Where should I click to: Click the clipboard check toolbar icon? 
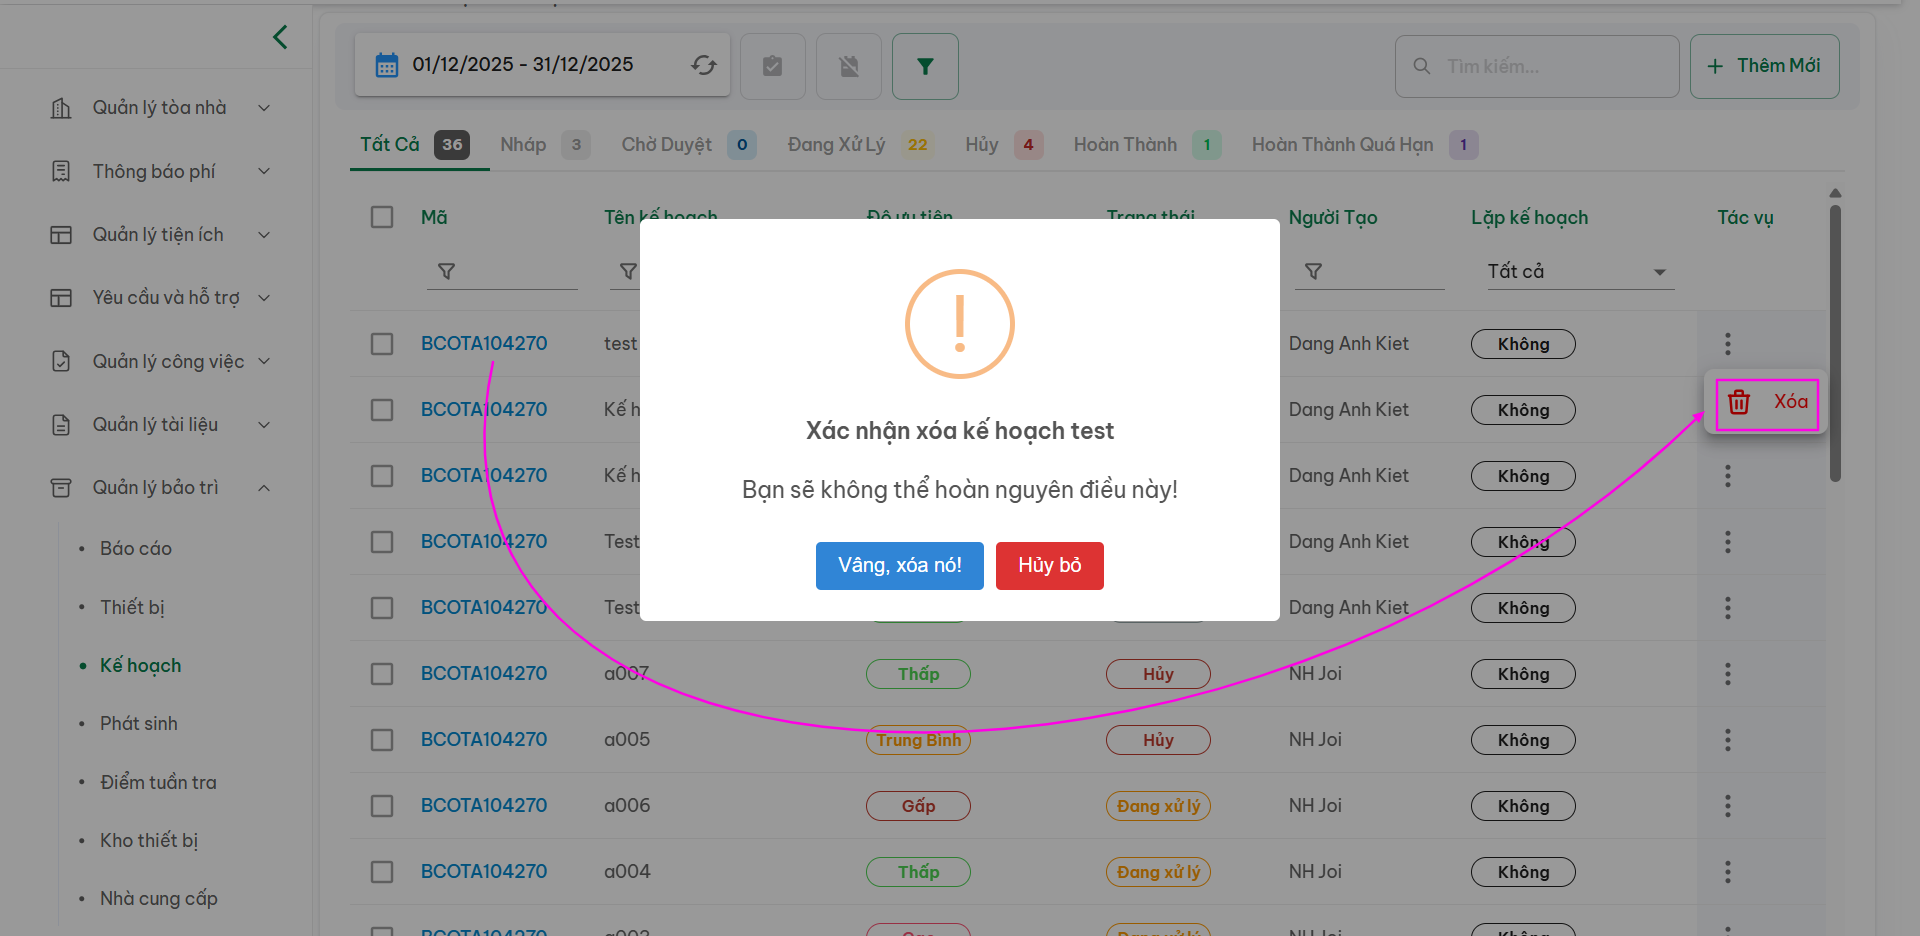772,66
